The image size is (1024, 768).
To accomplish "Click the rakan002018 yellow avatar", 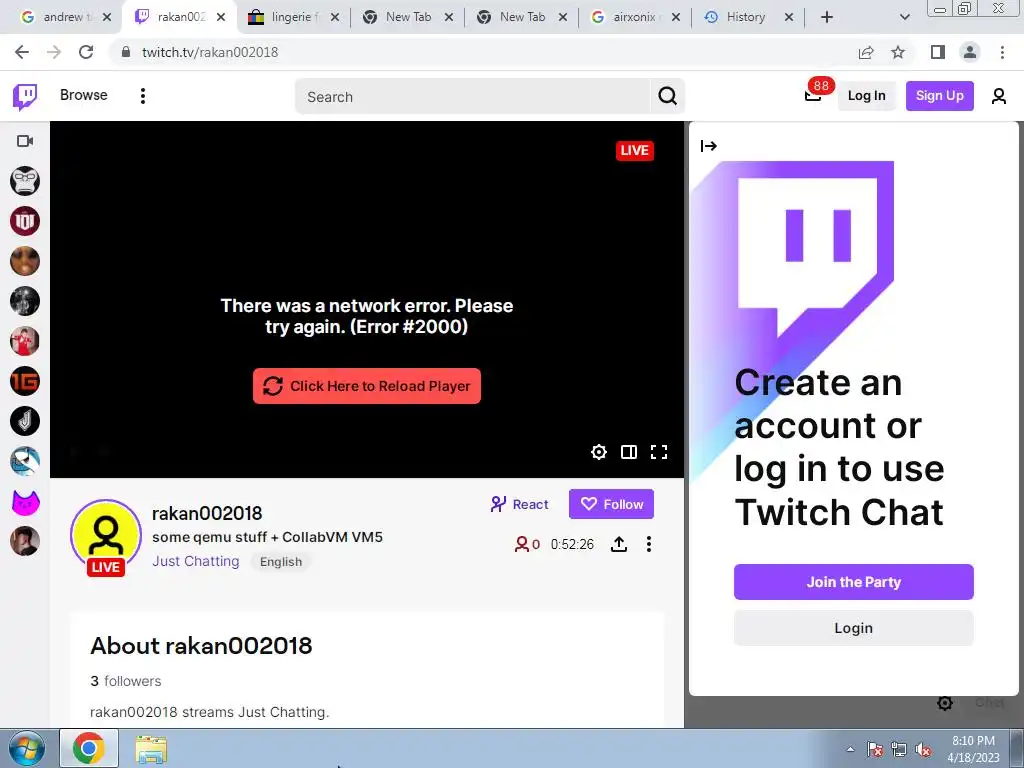I will [x=106, y=536].
